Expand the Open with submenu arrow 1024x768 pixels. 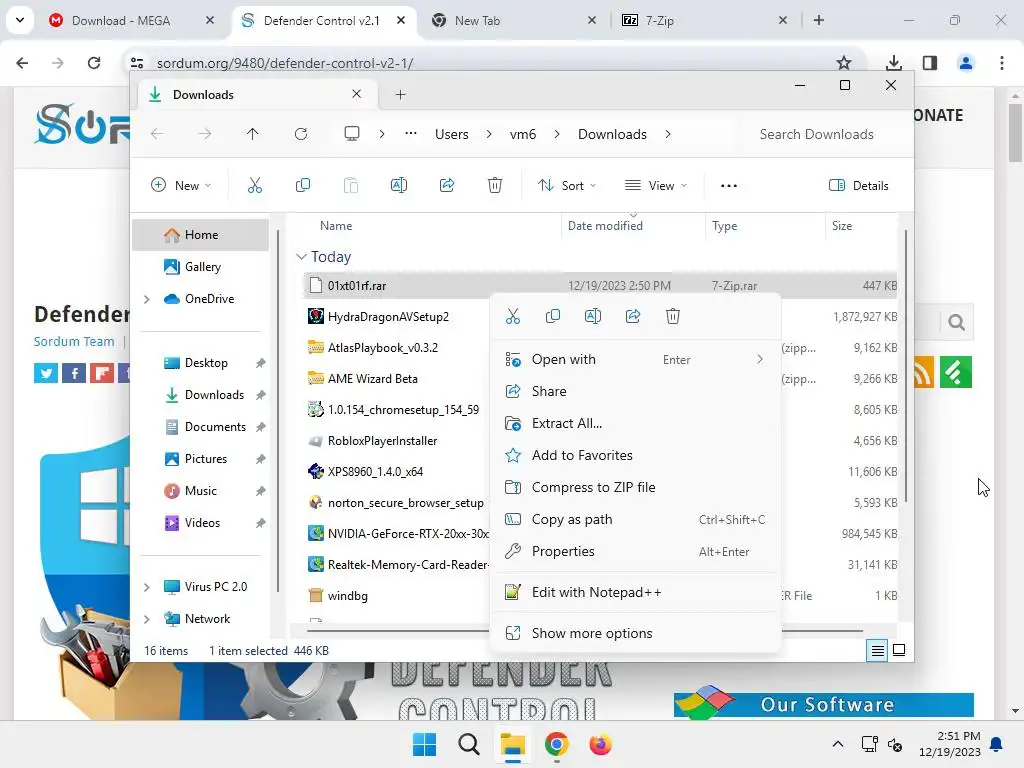760,359
